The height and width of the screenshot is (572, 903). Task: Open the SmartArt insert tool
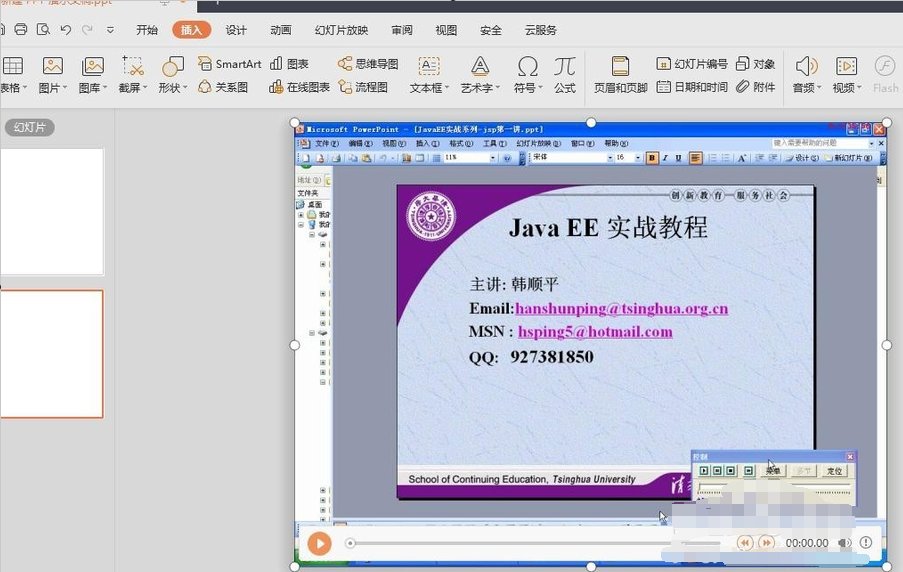click(229, 63)
